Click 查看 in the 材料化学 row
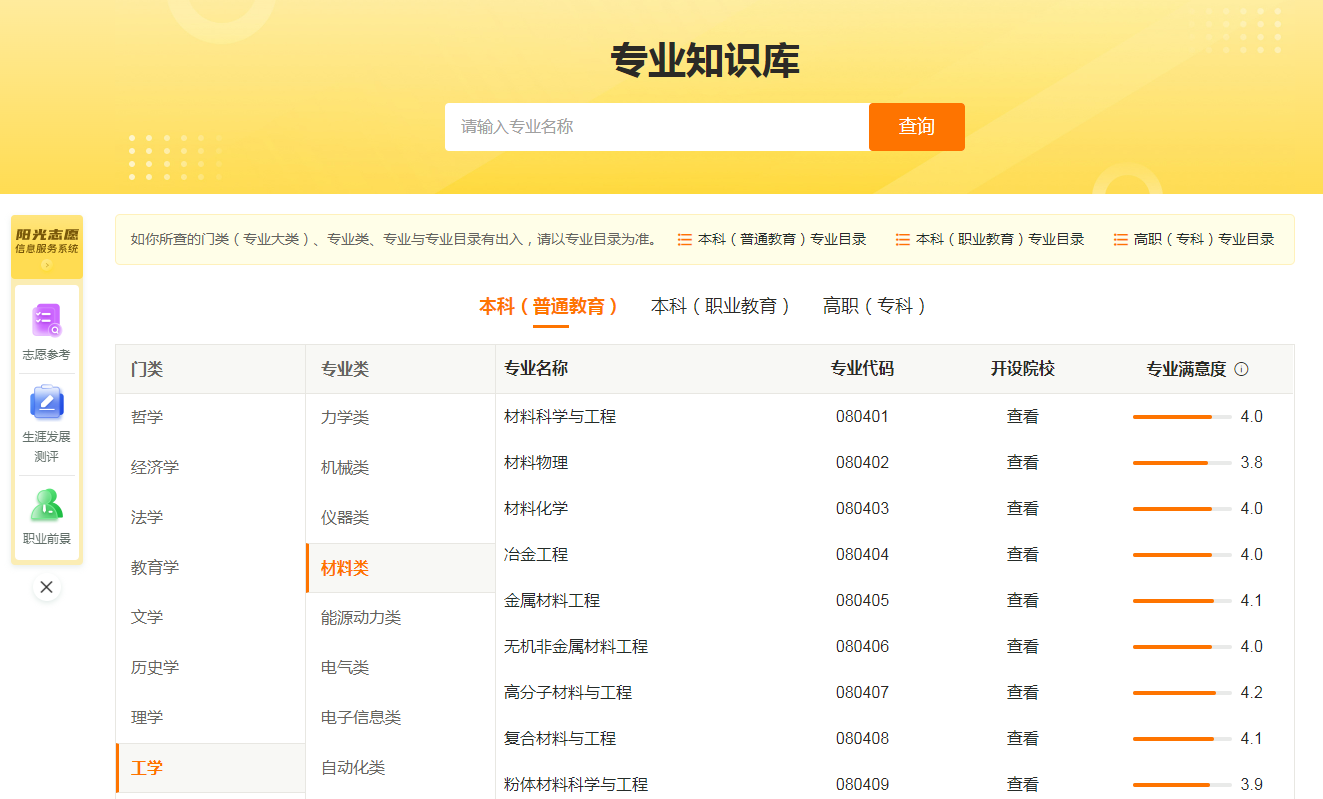This screenshot has width=1323, height=799. pyautogui.click(x=1023, y=509)
